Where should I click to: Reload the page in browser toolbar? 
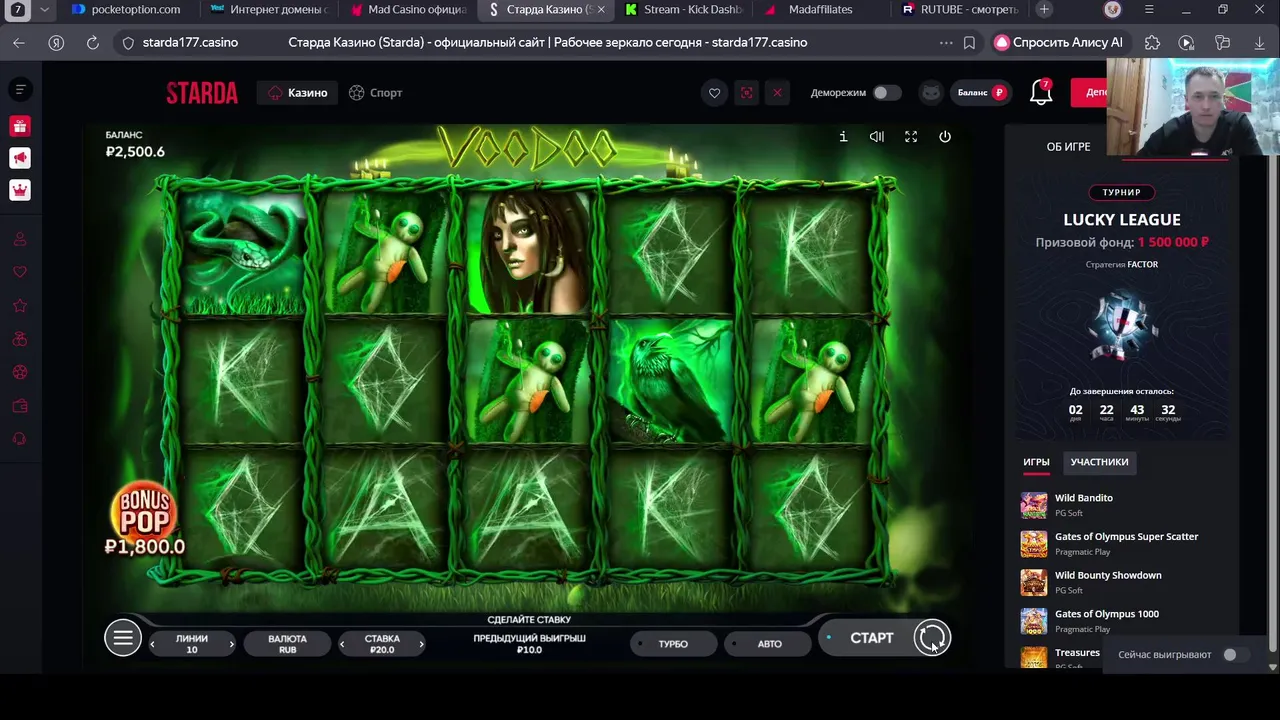coord(92,43)
